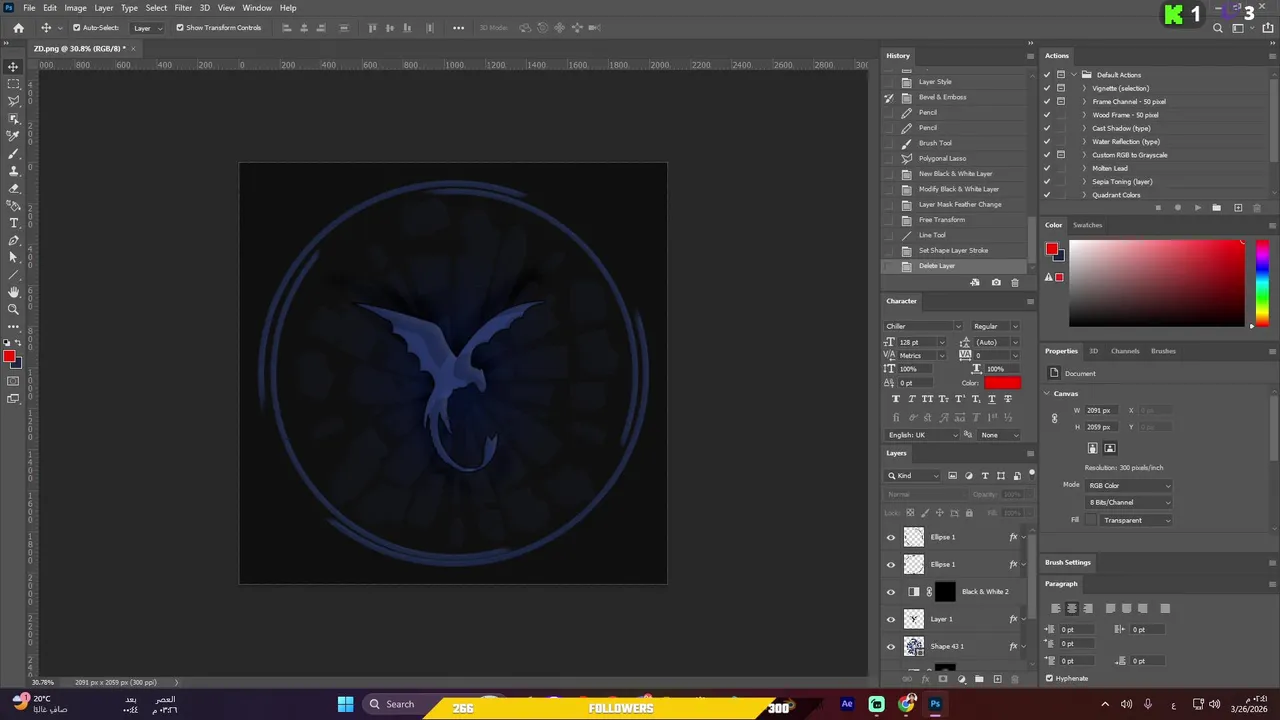Screen dimensions: 1280x720
Task: Hide the Layer 1 layer
Action: pyautogui.click(x=891, y=619)
